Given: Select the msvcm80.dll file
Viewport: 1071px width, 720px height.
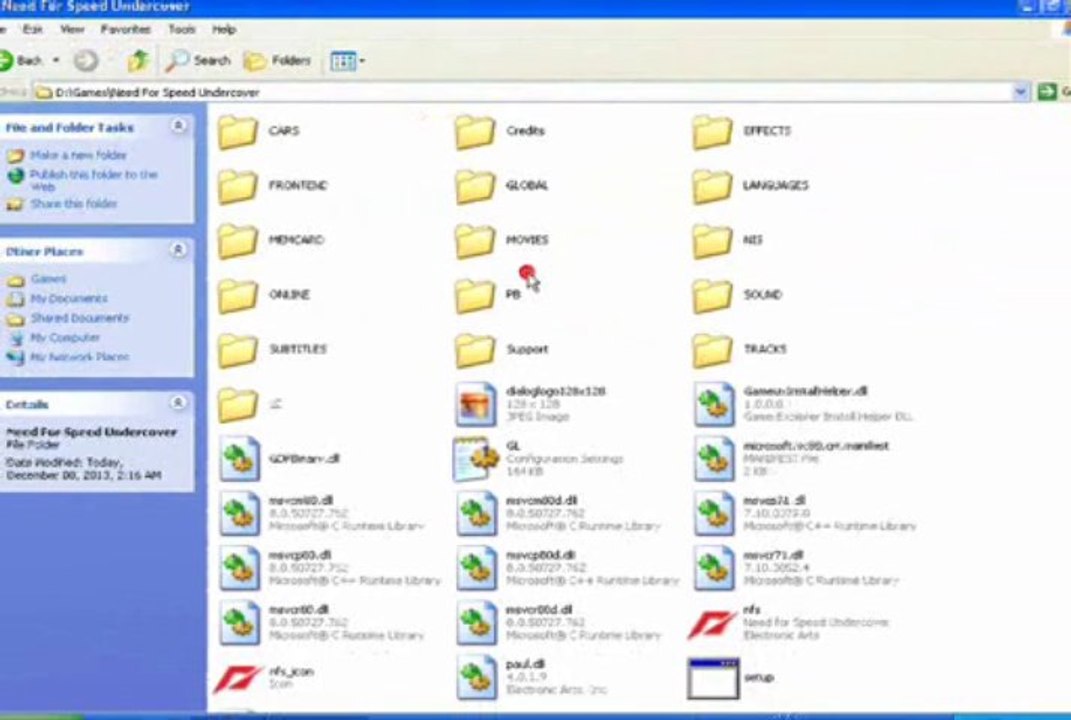Looking at the screenshot, I should [322, 513].
